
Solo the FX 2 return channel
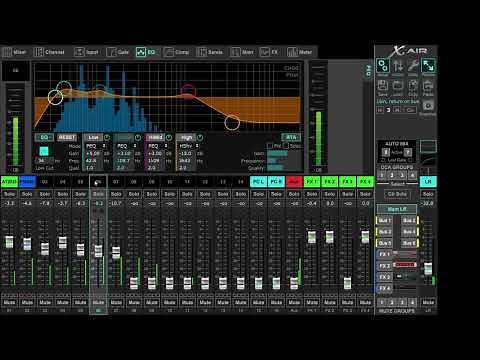[330, 194]
